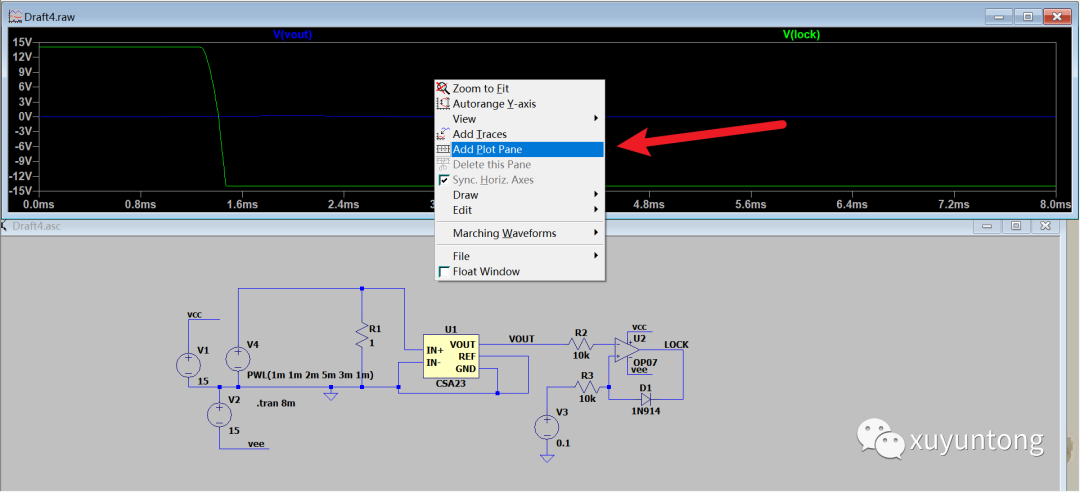Open the File submenu entry

click(x=520, y=256)
